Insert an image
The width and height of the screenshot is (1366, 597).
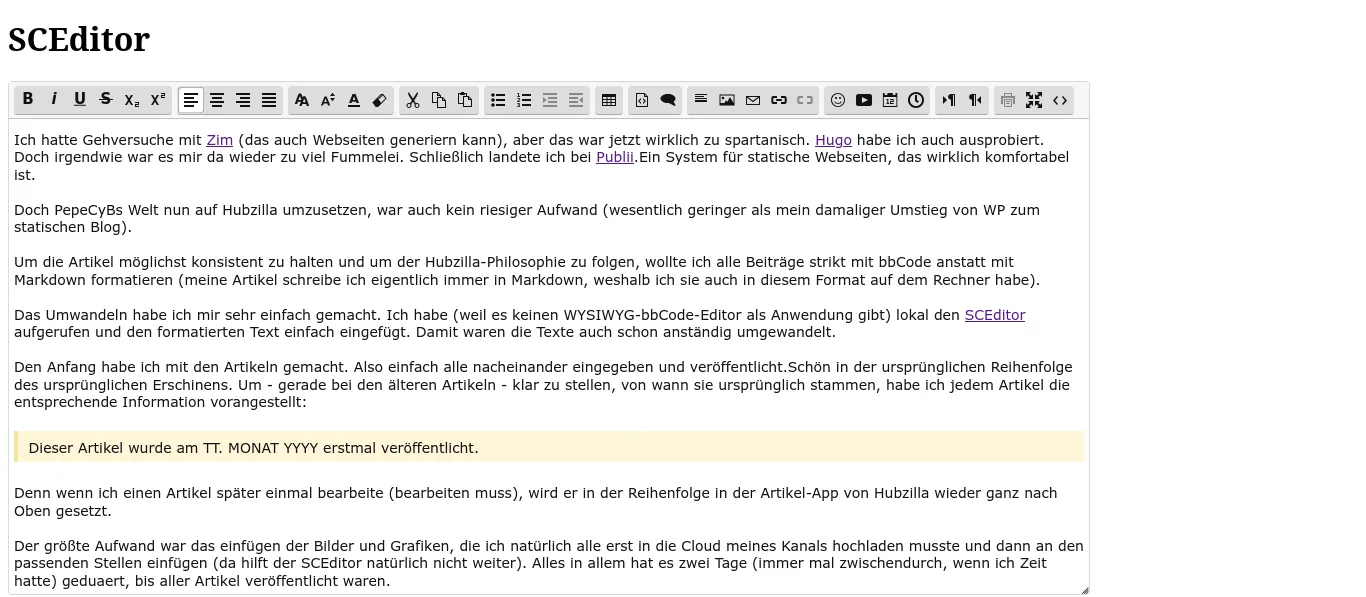click(x=727, y=100)
